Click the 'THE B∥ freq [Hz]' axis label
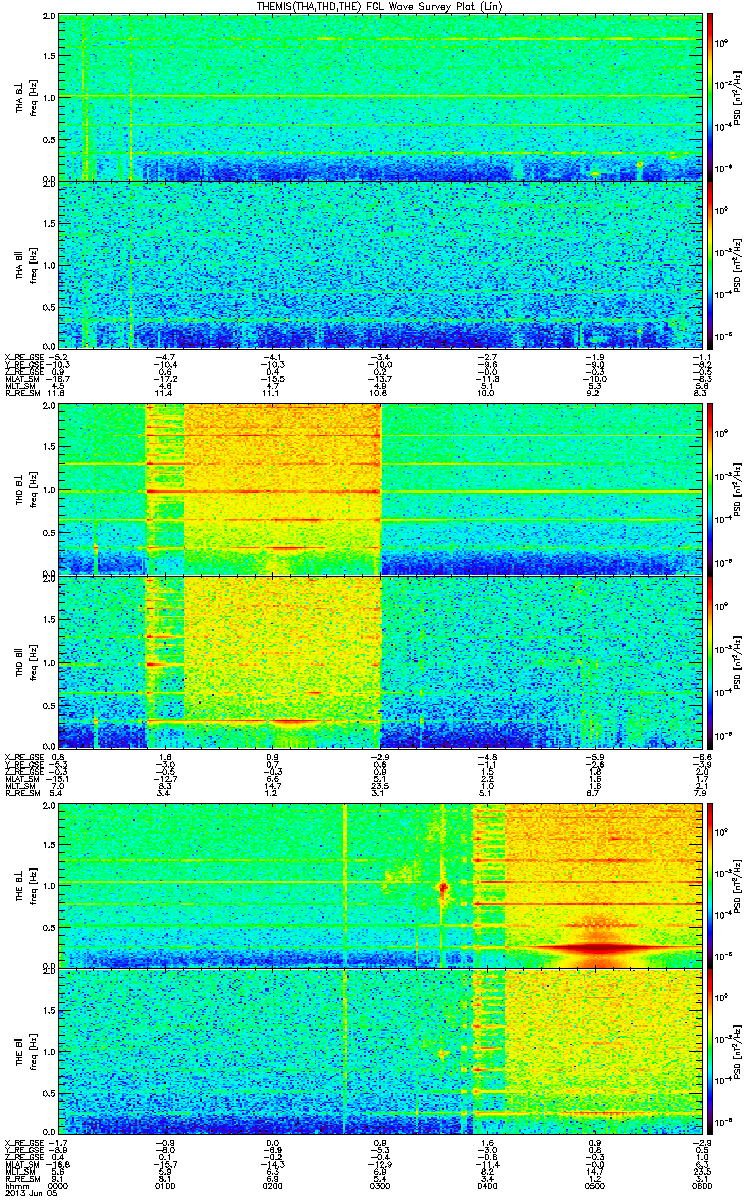This screenshot has width=750, height=1200. point(25,1053)
